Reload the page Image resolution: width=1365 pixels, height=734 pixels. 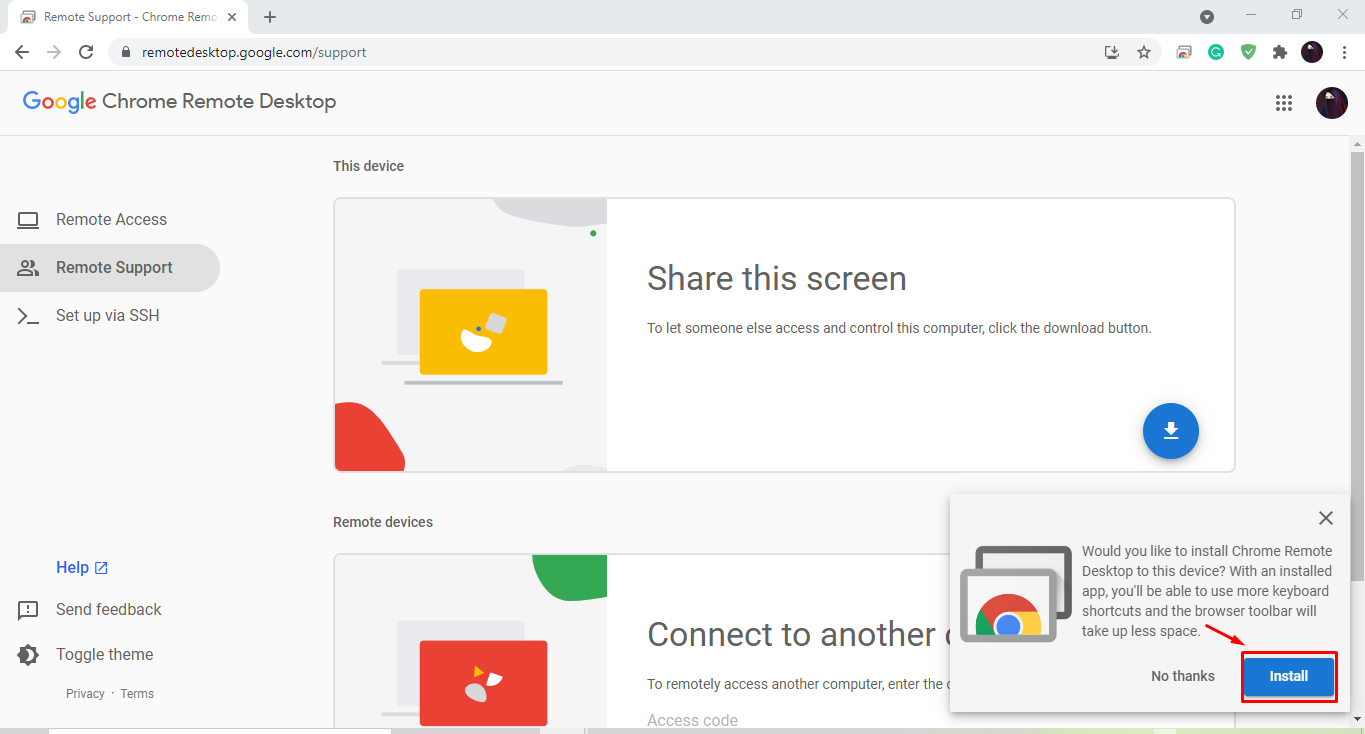(86, 52)
